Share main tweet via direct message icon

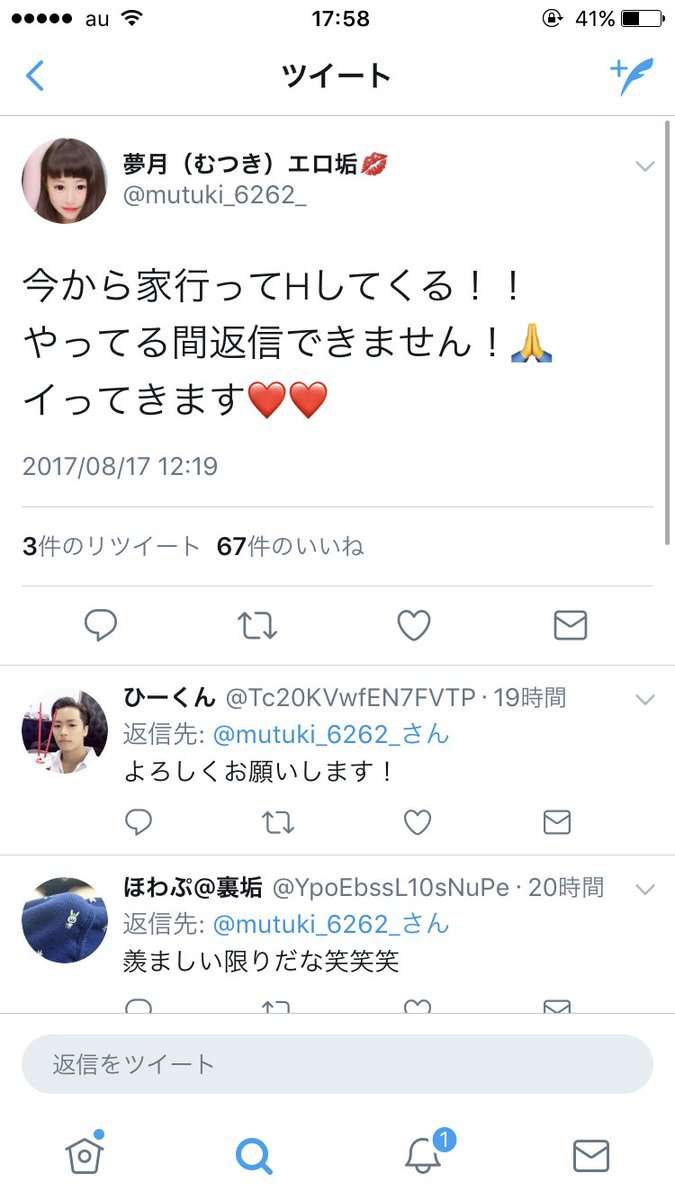tap(570, 626)
